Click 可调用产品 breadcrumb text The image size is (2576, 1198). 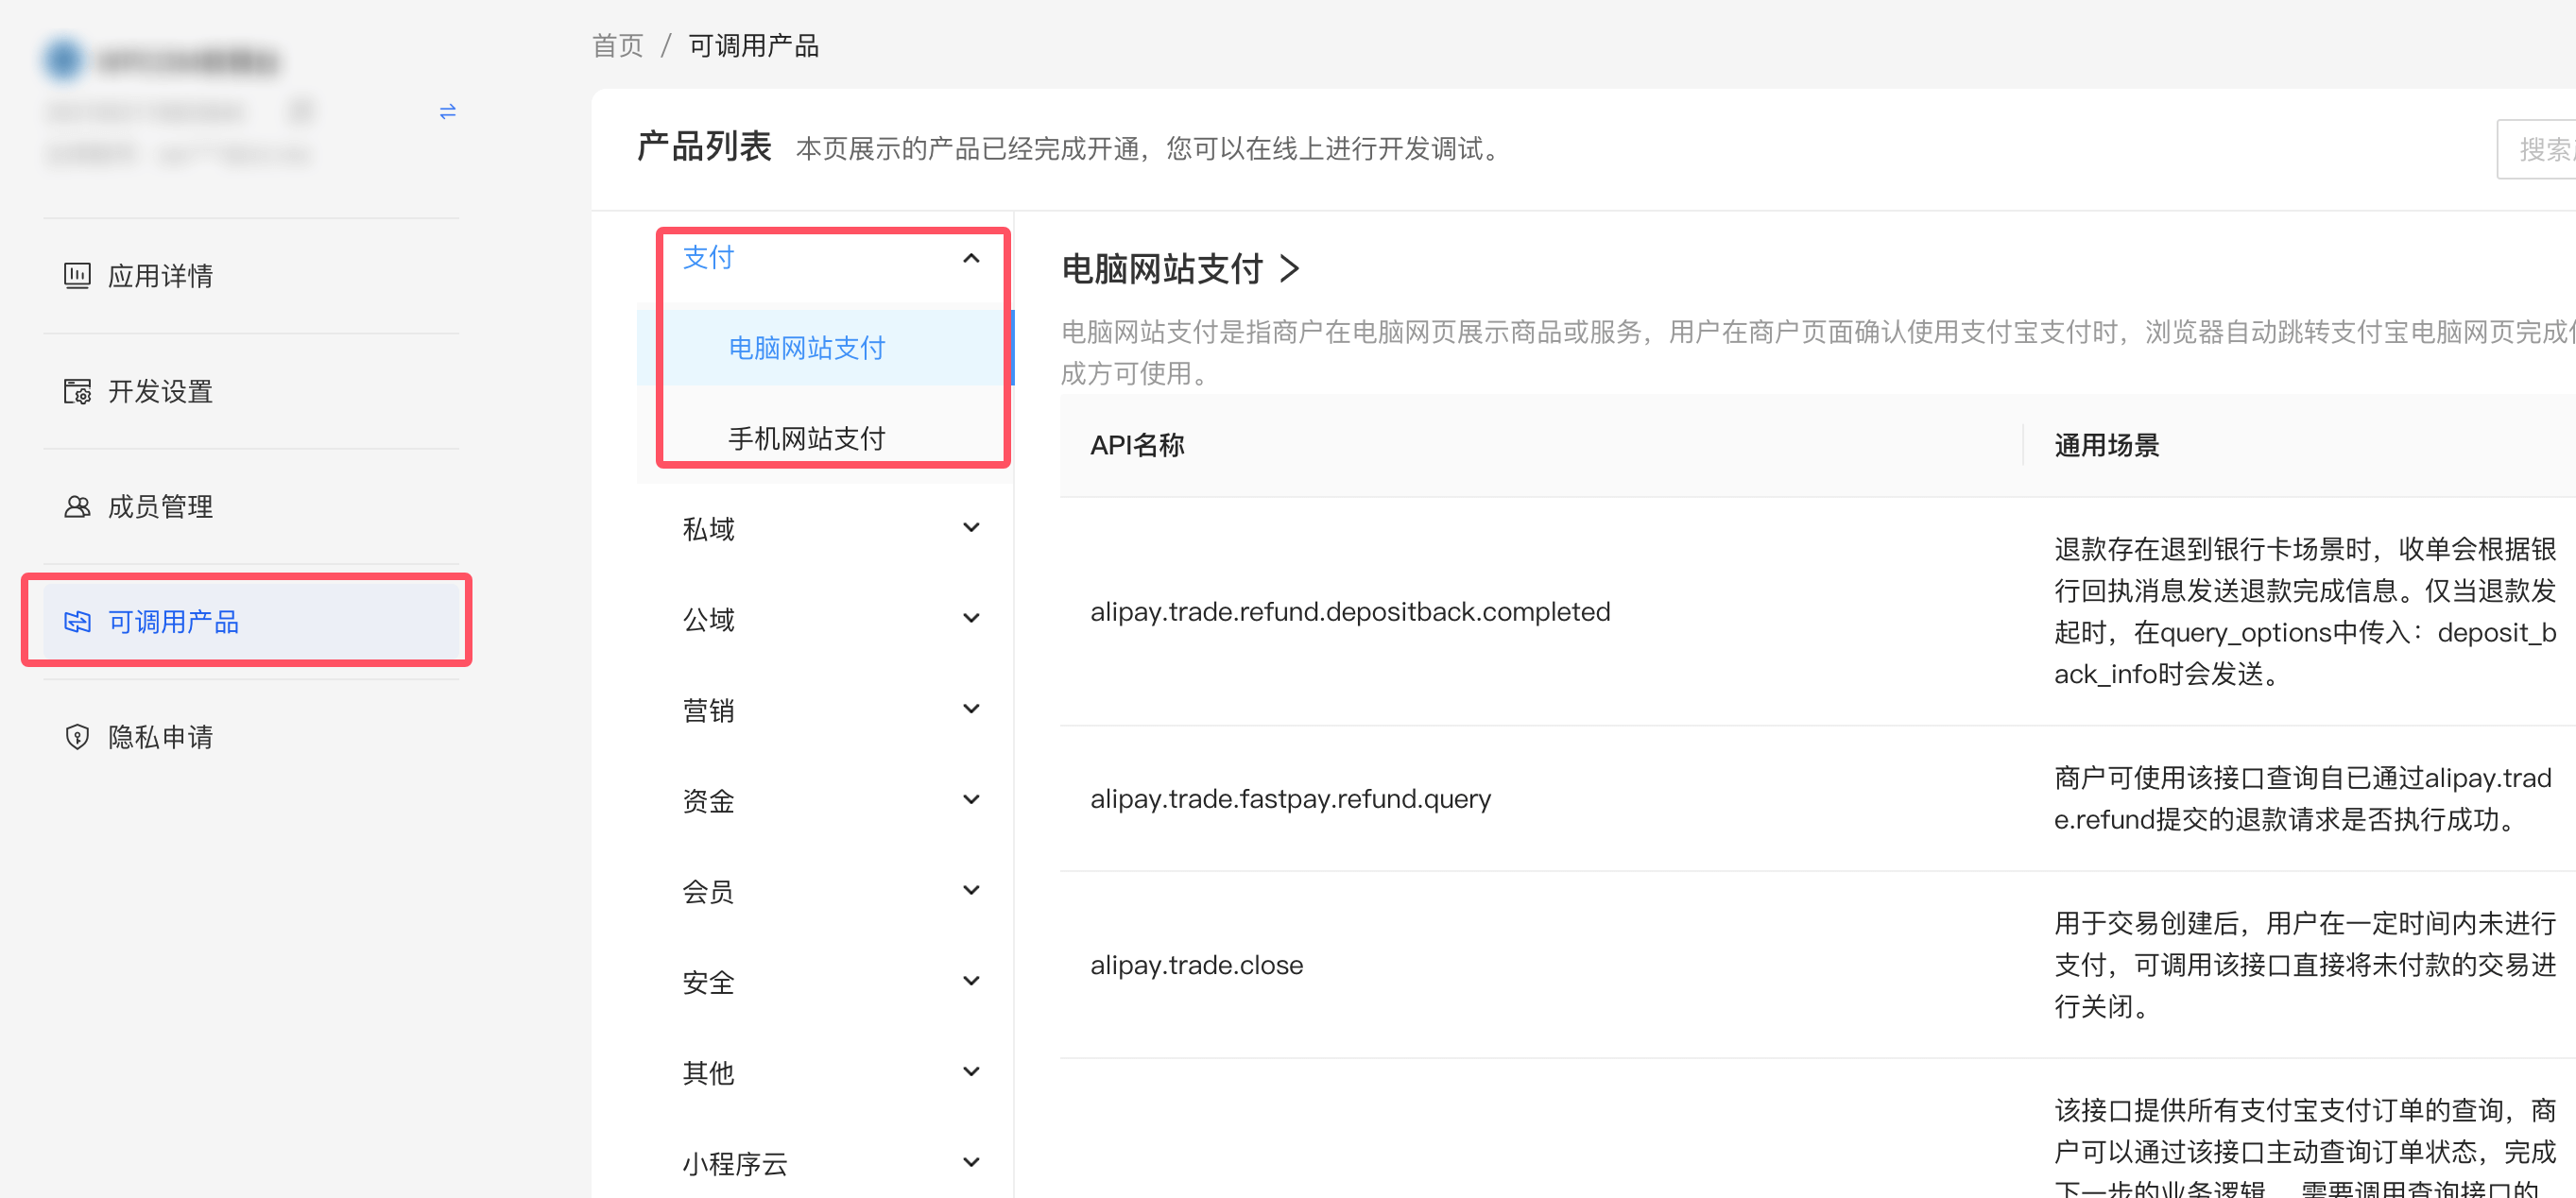[x=753, y=46]
